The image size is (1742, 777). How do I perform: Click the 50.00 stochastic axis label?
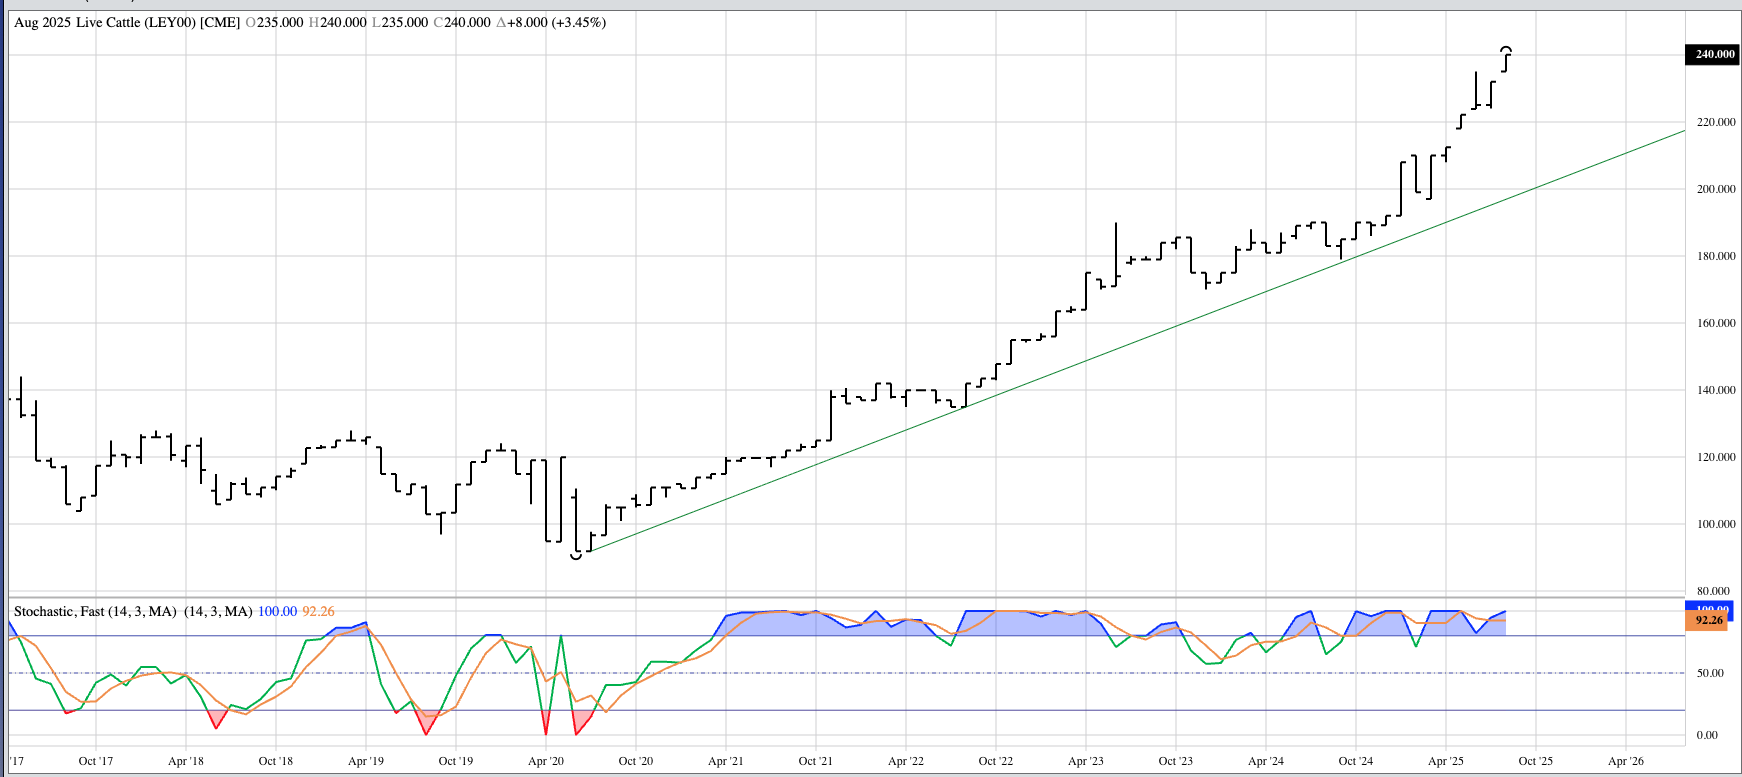pyautogui.click(x=1710, y=673)
